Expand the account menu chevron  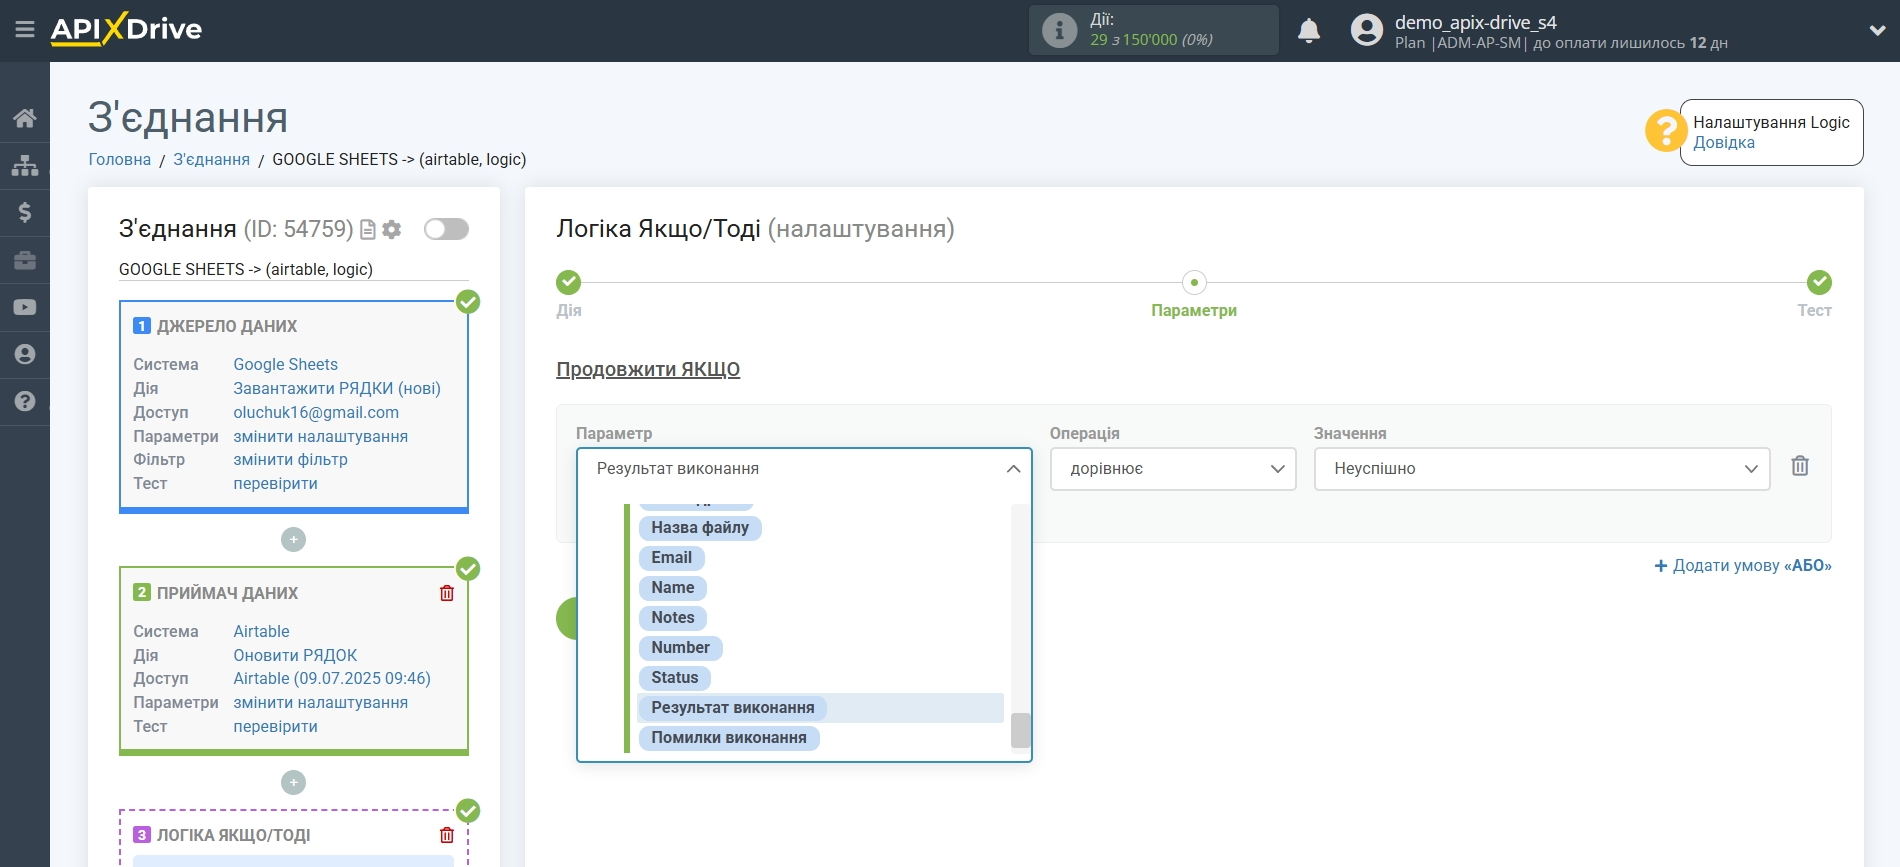pyautogui.click(x=1877, y=31)
